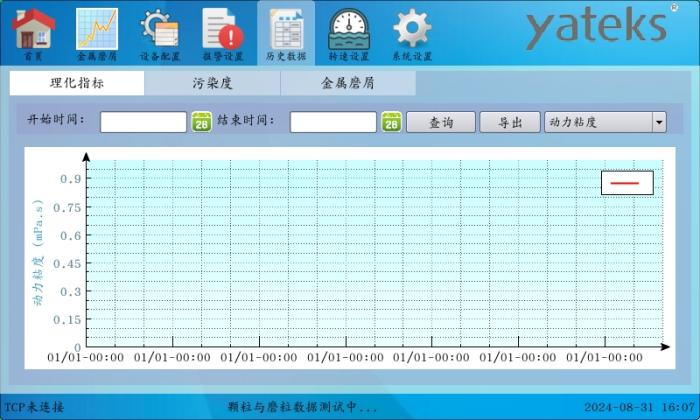This screenshot has width=700, height=420.
Task: Click the 查询 query button
Action: point(440,122)
